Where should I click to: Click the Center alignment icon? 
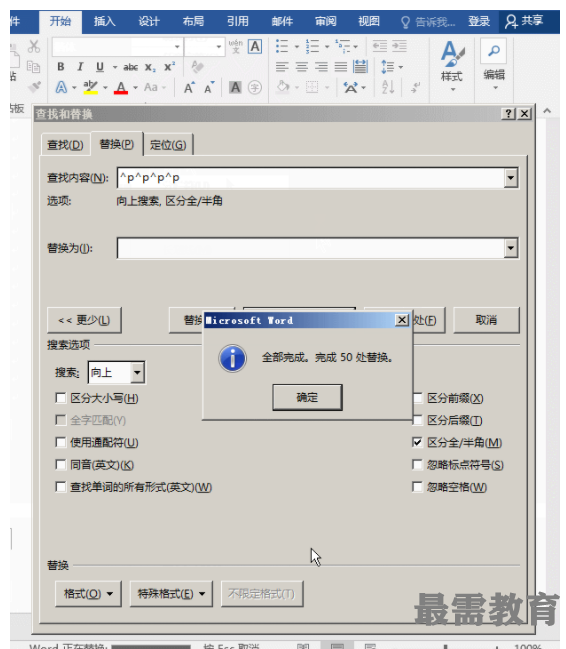pyautogui.click(x=301, y=67)
